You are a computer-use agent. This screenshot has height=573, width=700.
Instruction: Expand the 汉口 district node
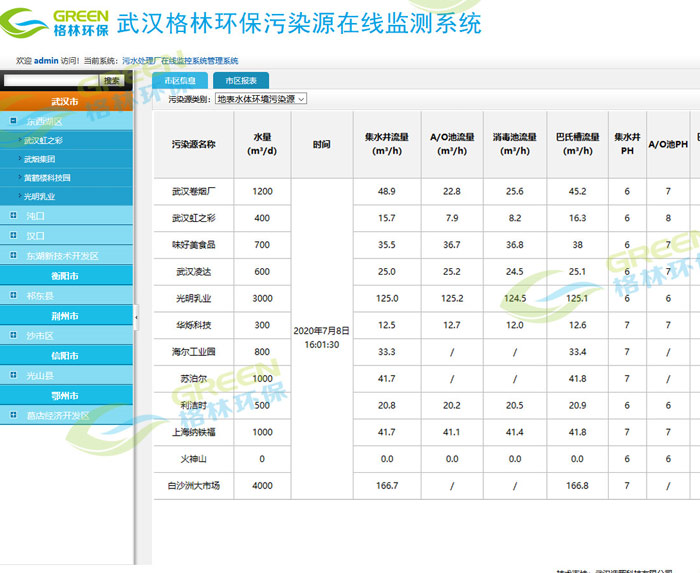pyautogui.click(x=13, y=235)
